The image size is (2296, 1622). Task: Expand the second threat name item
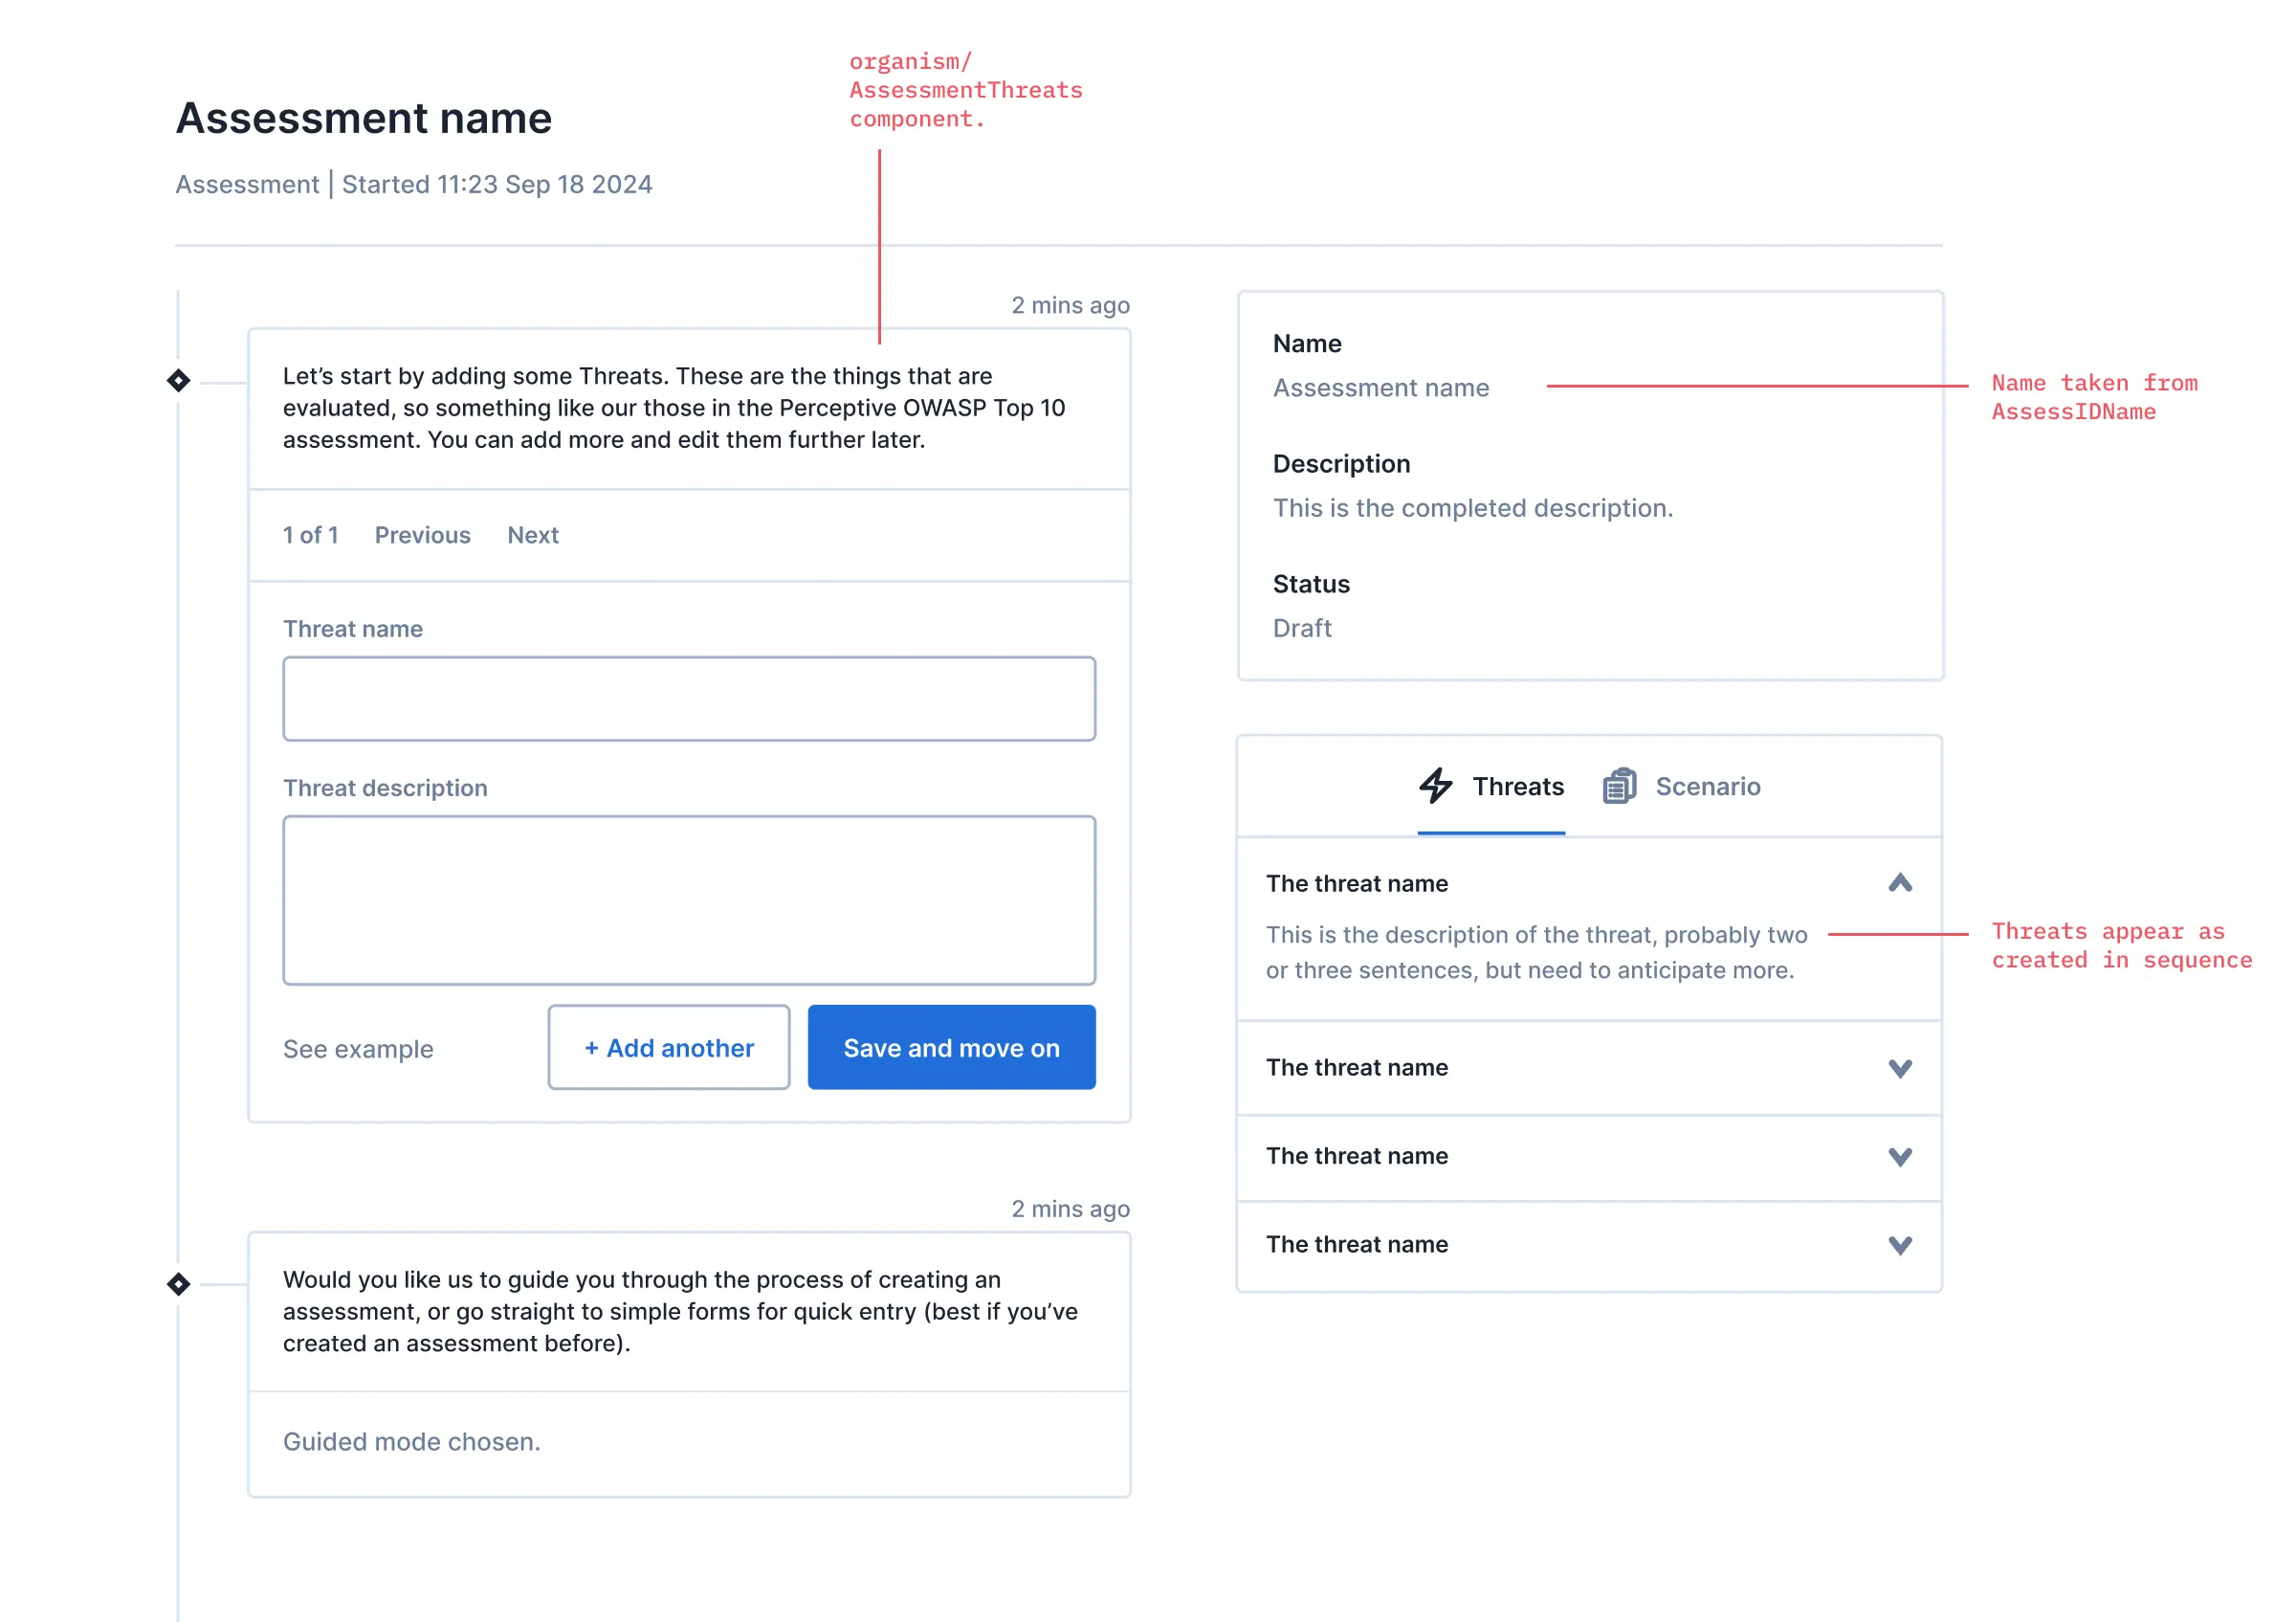click(1899, 1068)
